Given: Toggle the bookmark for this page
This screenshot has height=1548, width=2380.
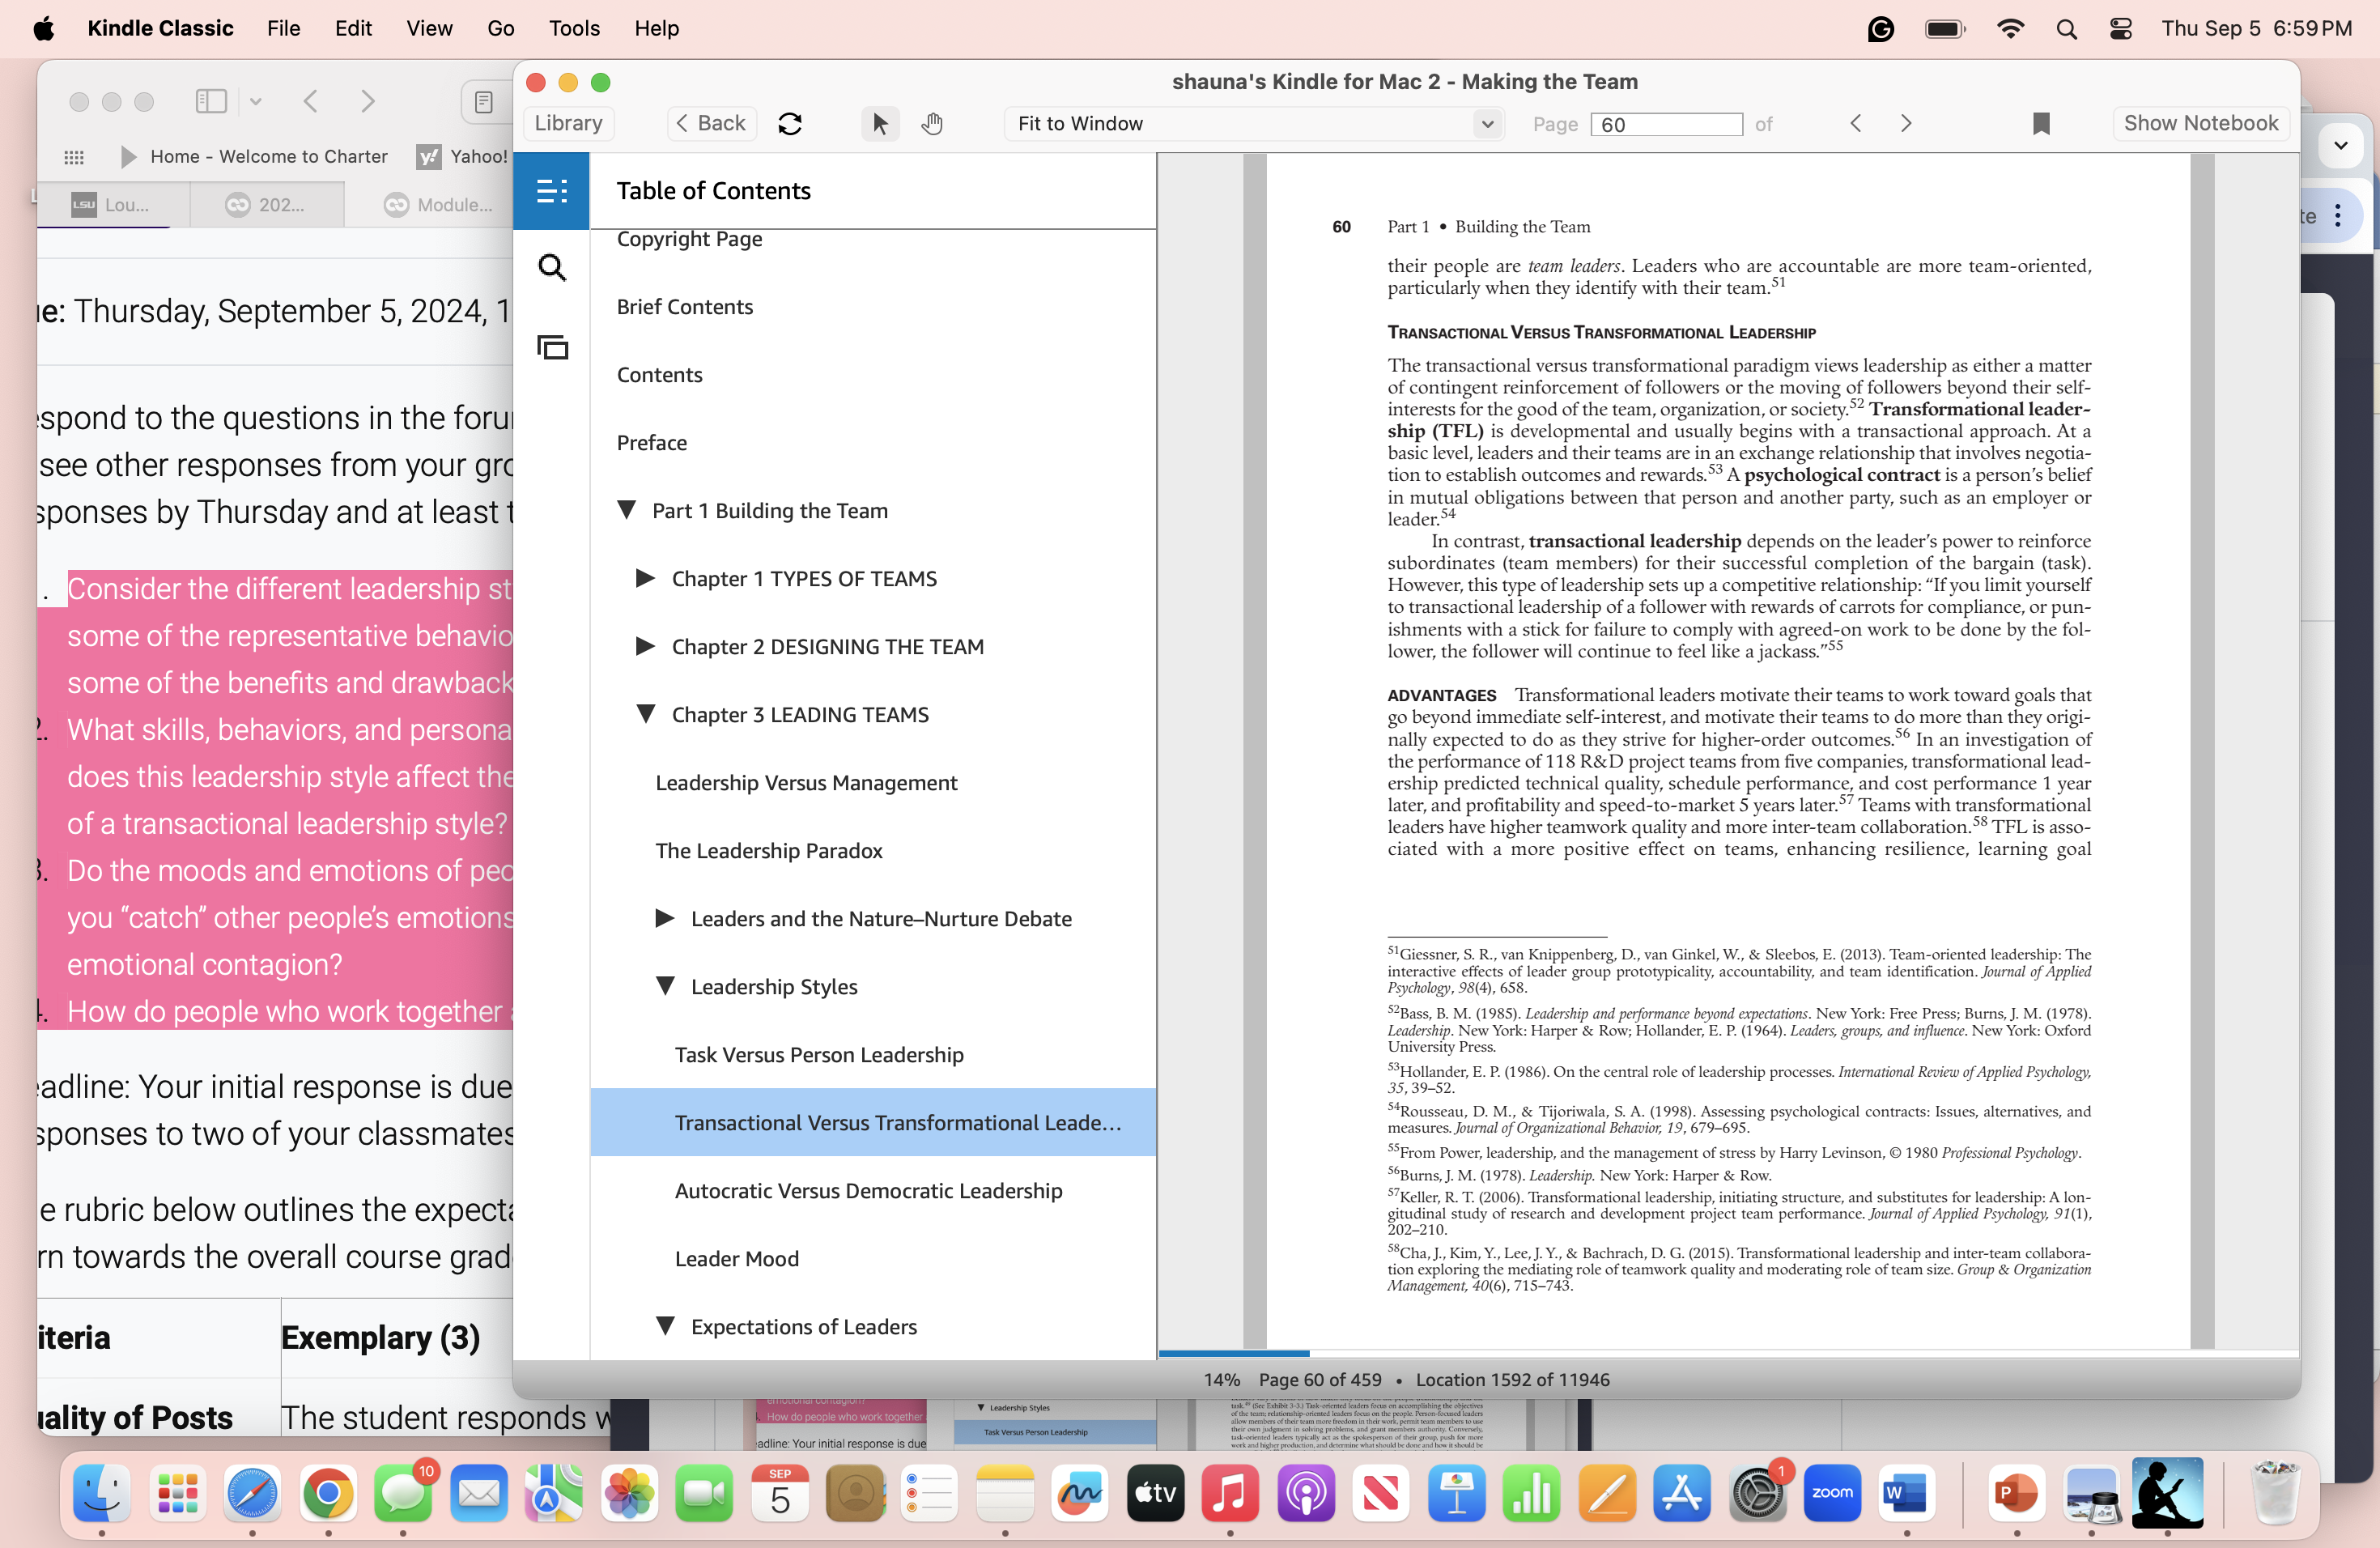Looking at the screenshot, I should coord(2041,124).
